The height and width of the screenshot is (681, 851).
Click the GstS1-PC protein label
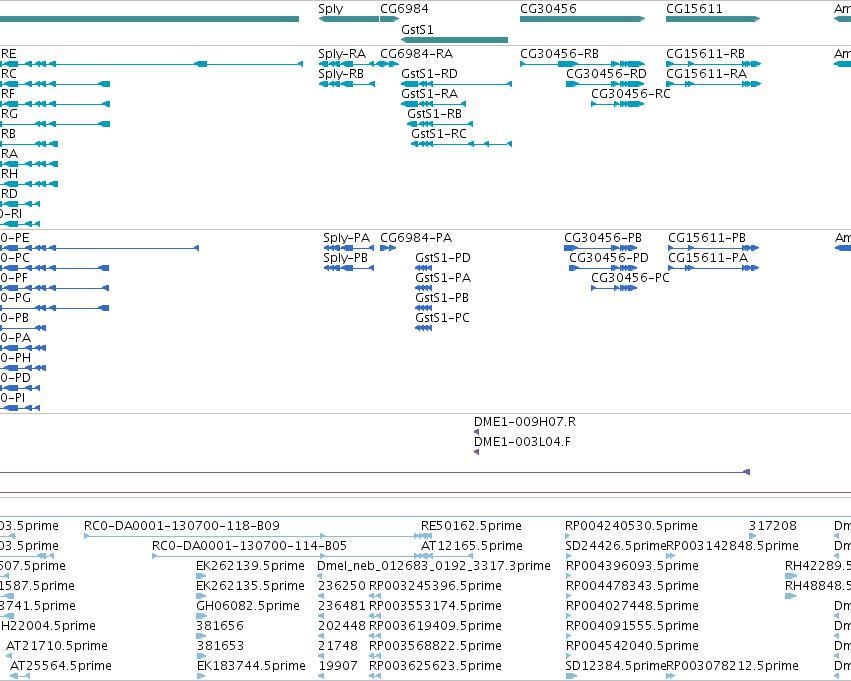point(442,318)
